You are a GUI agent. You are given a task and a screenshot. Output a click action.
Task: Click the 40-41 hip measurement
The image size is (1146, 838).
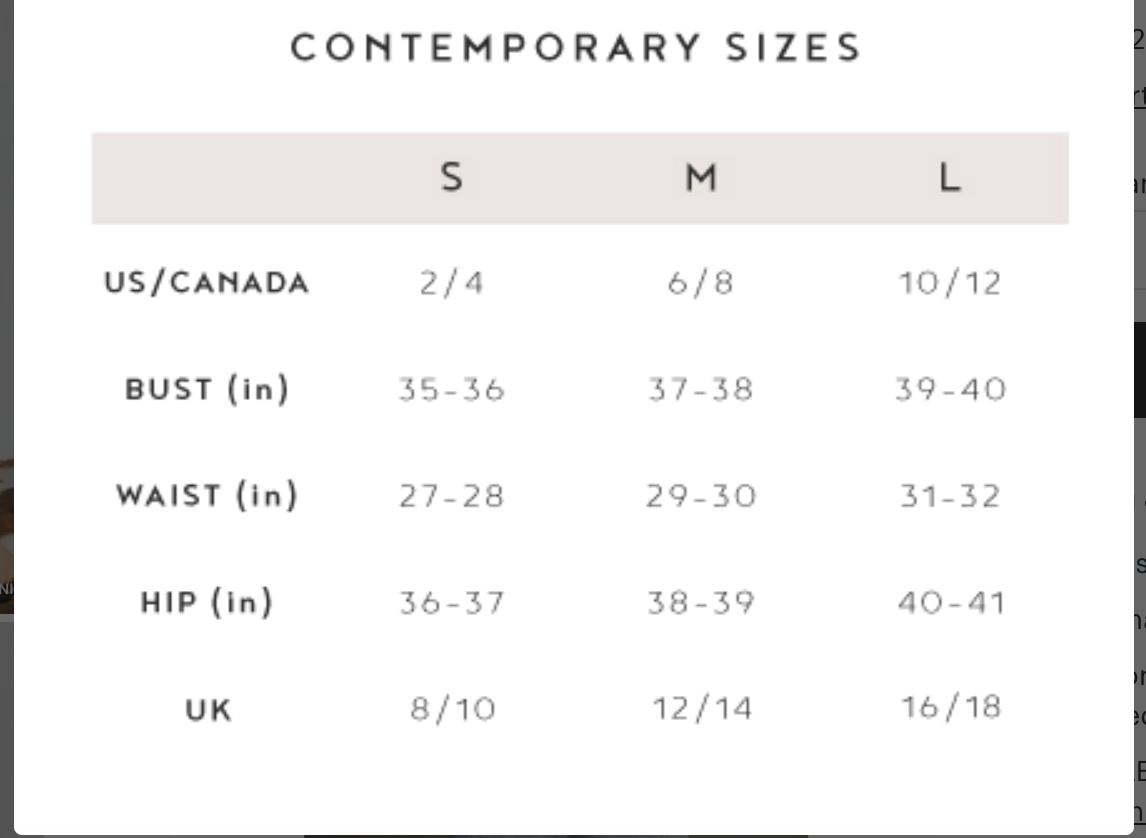(950, 602)
